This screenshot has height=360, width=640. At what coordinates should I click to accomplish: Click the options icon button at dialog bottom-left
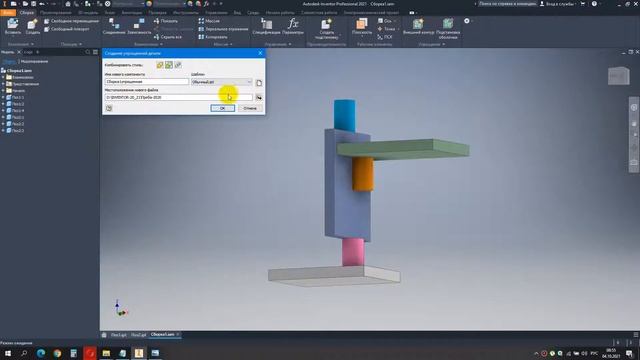(109, 108)
